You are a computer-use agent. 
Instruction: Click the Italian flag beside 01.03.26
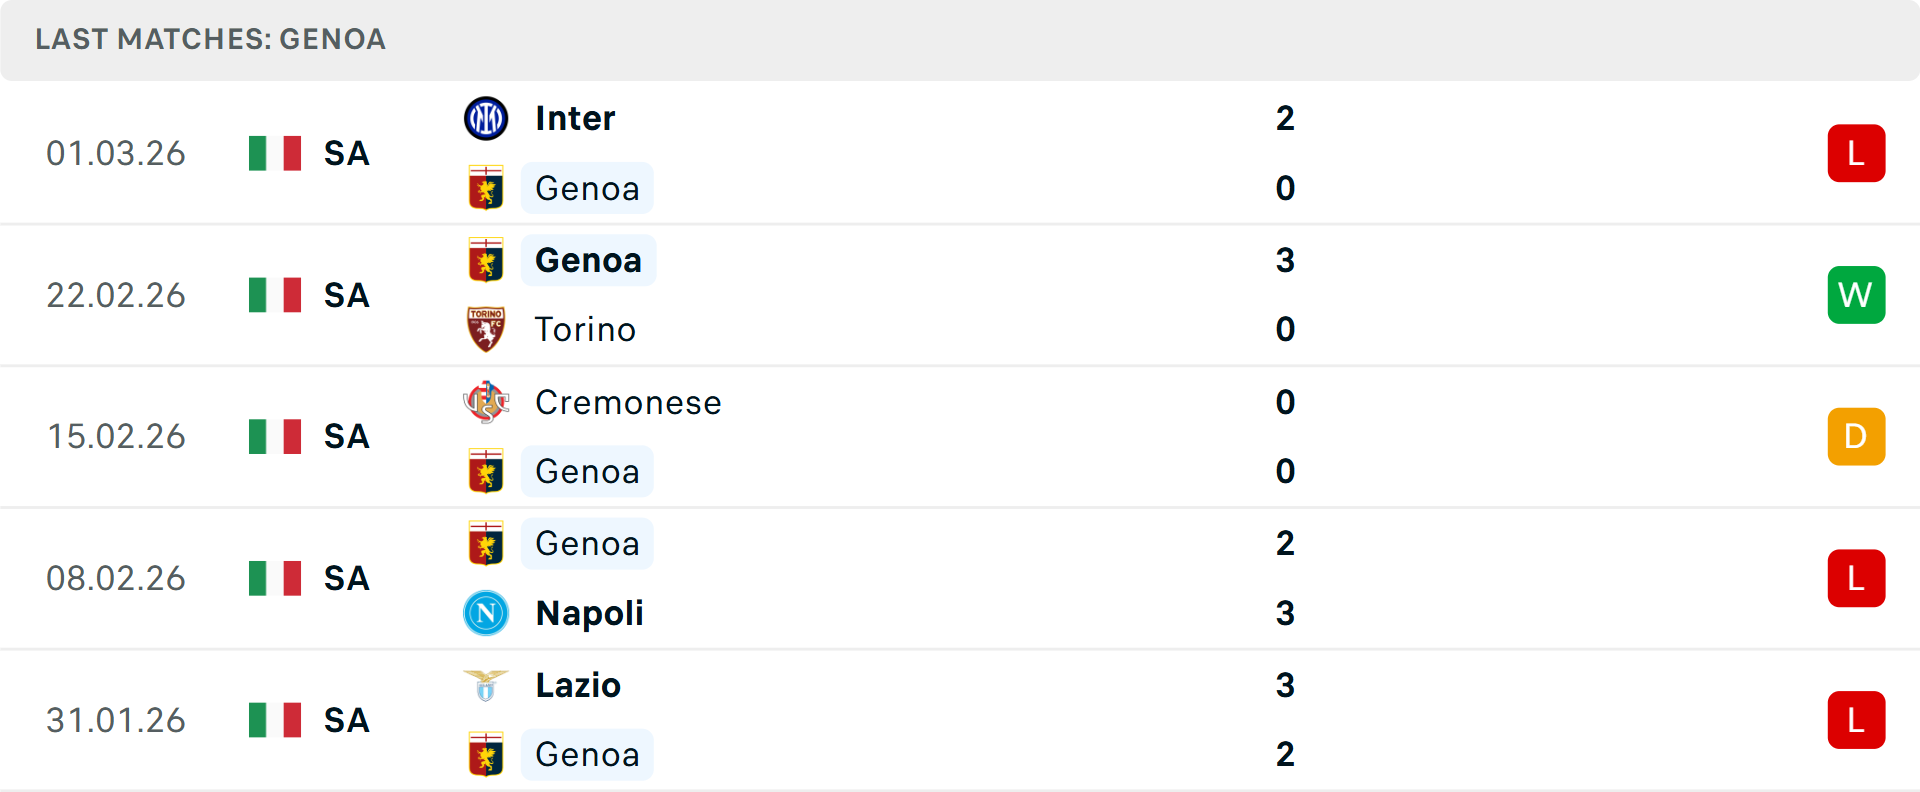(x=274, y=153)
